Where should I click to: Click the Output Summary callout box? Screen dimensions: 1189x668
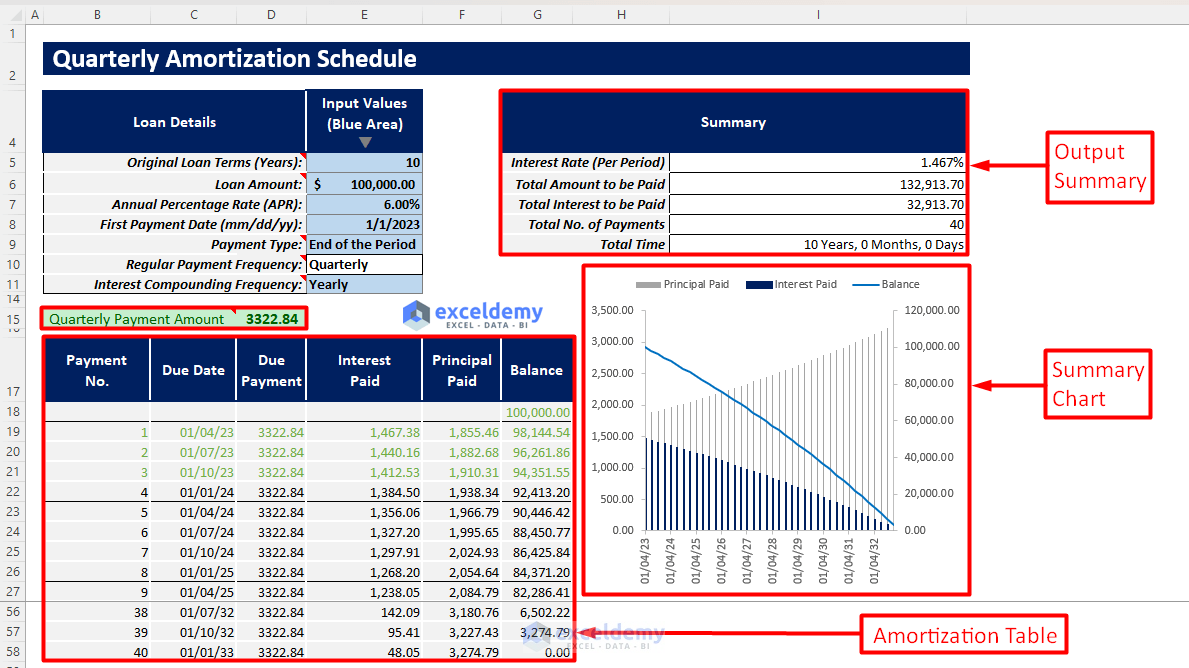pos(1099,167)
